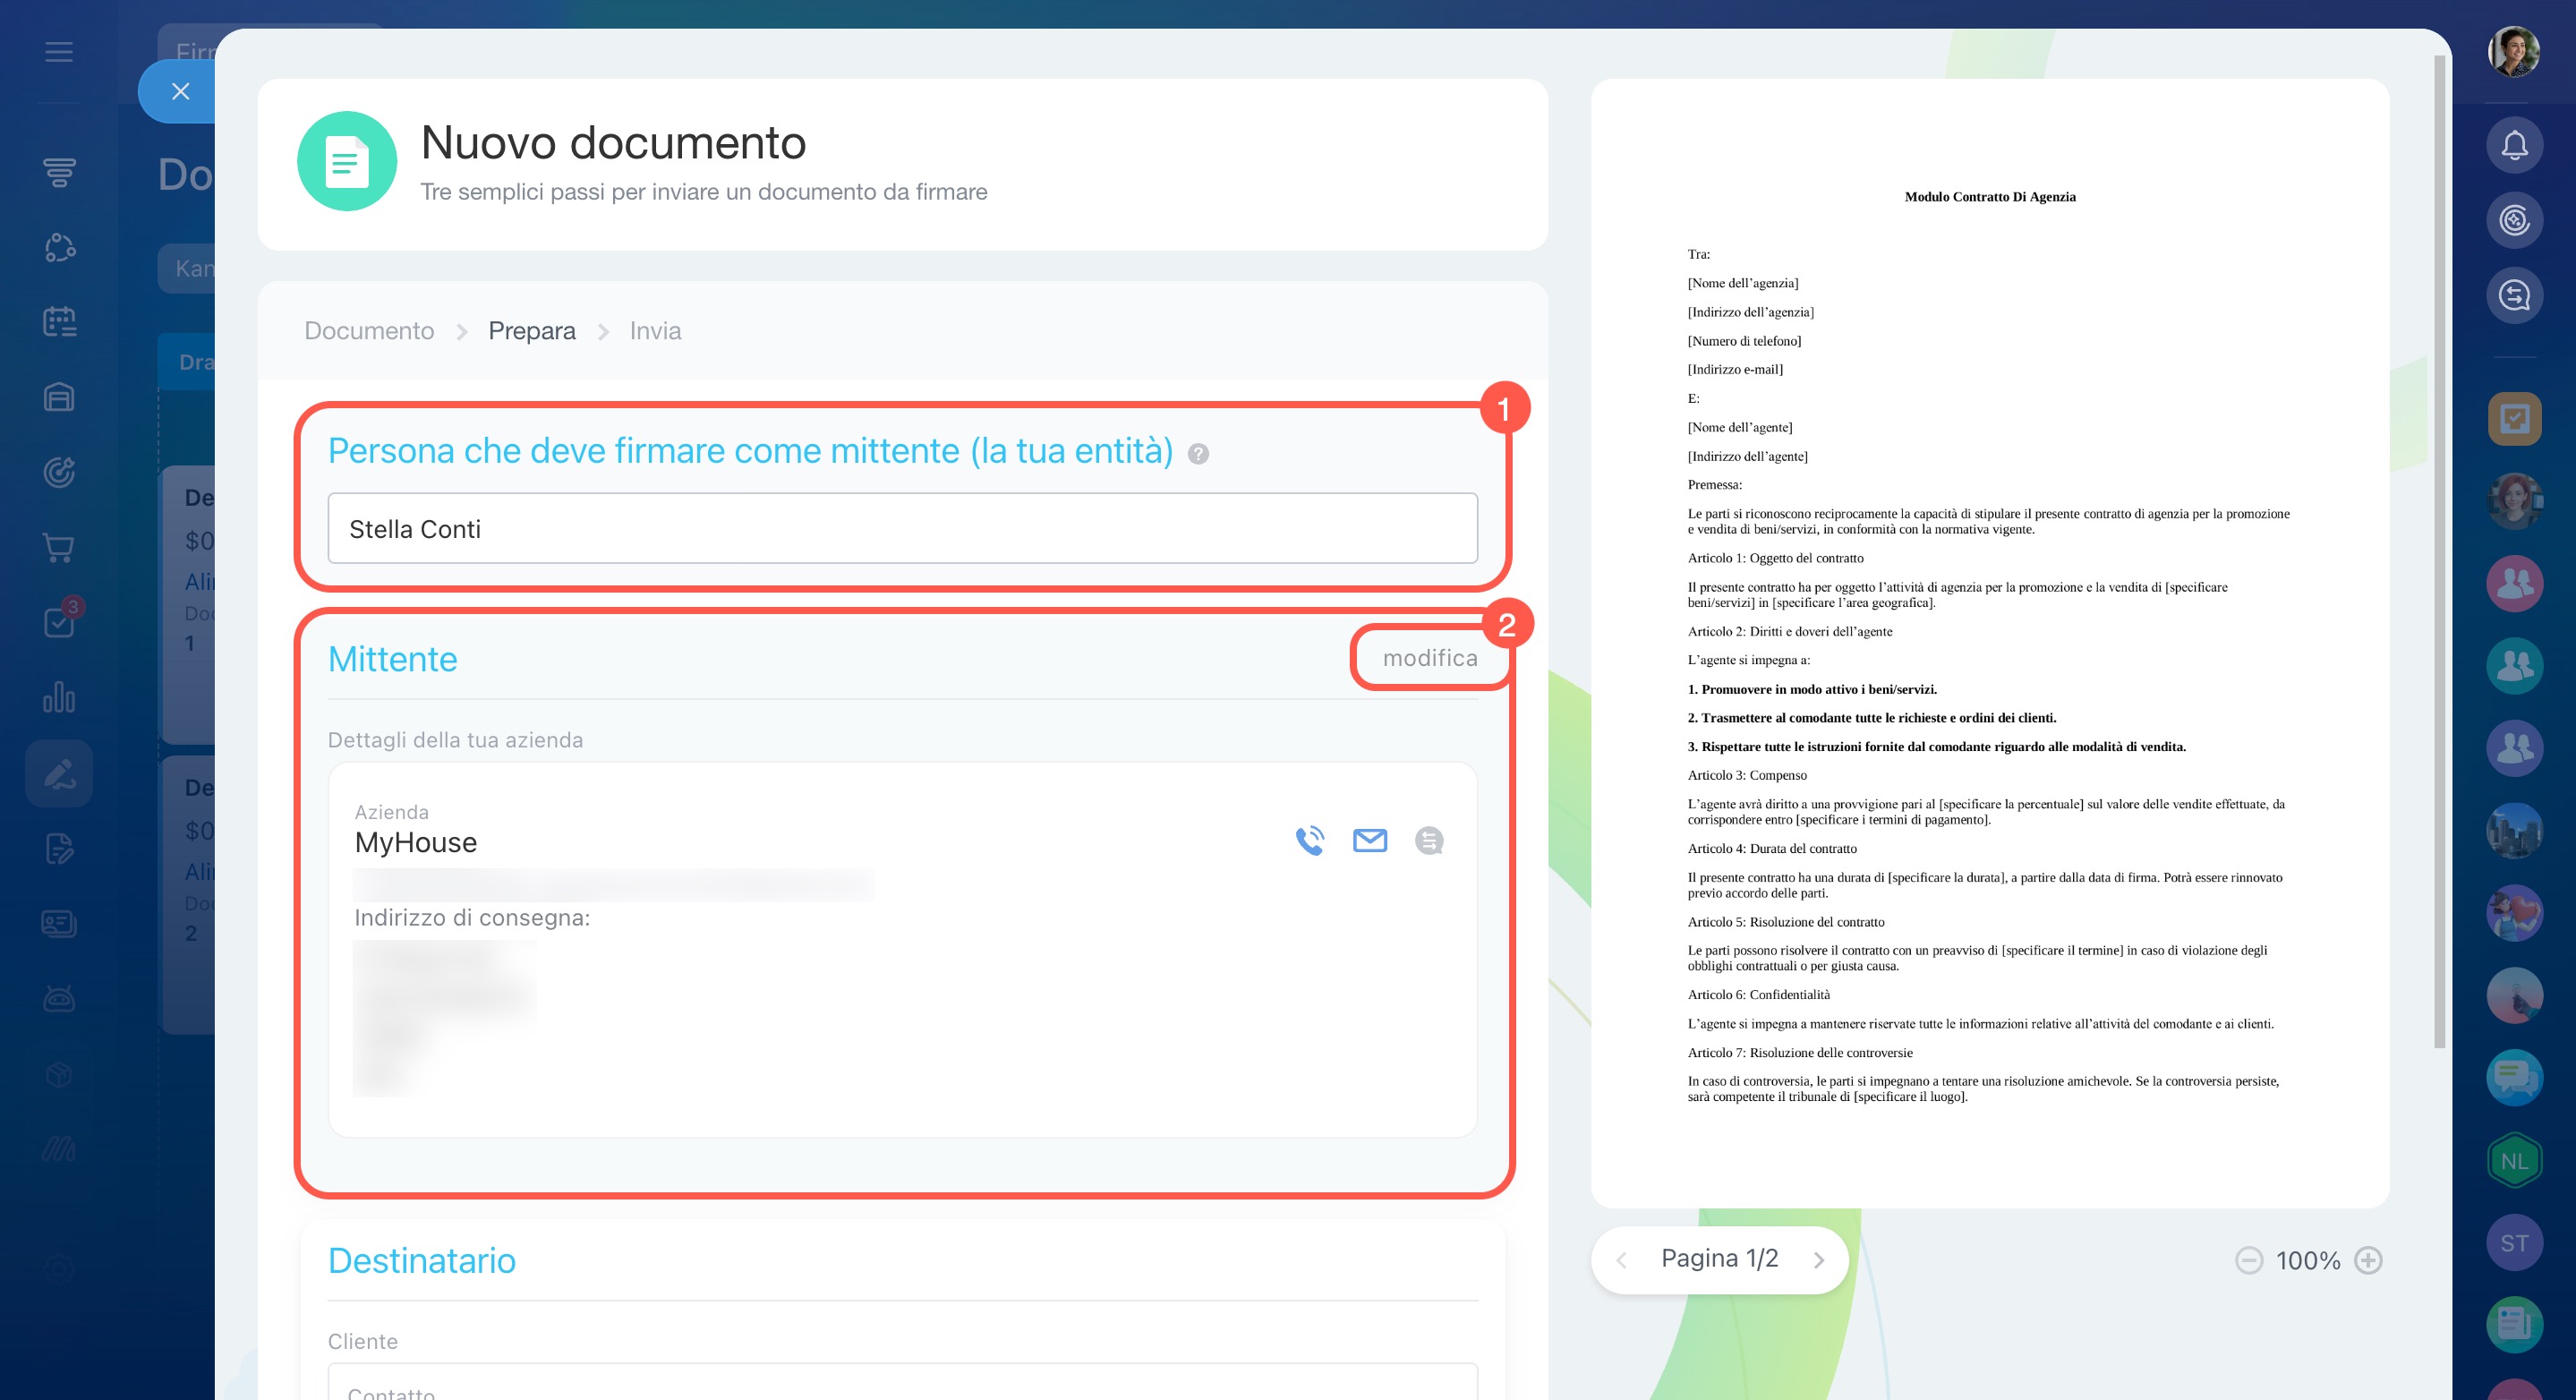Click the Stella Conti signer input field
Screen dimensions: 2576x1400
point(902,528)
